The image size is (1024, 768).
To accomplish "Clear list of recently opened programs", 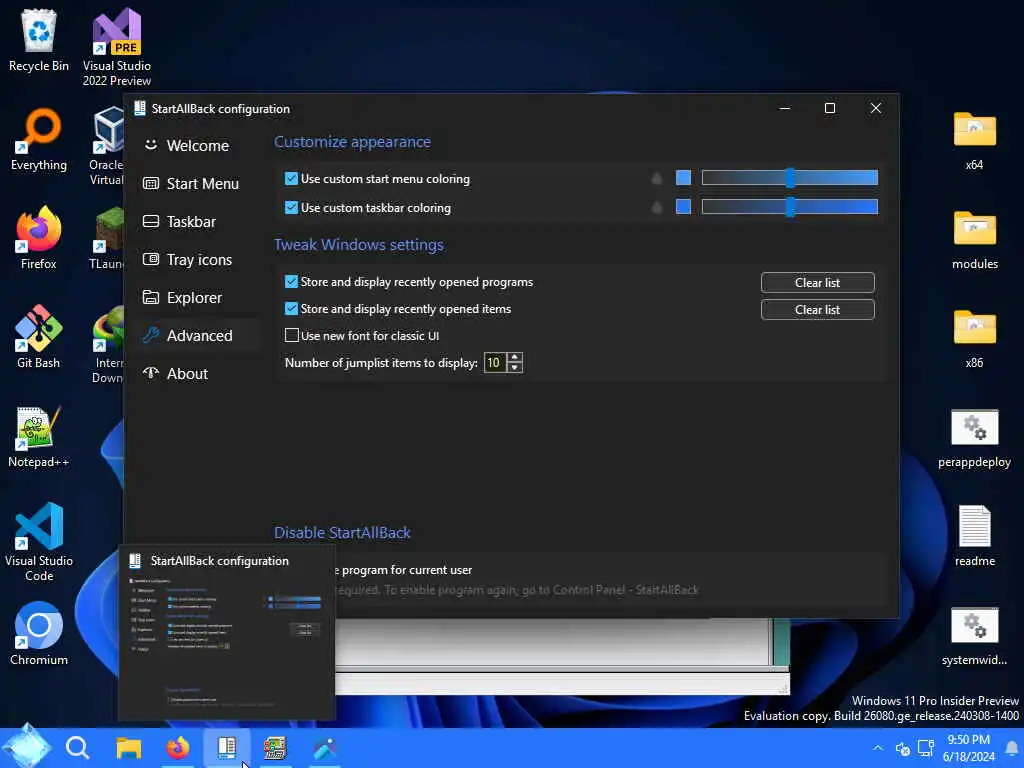I will [x=817, y=283].
